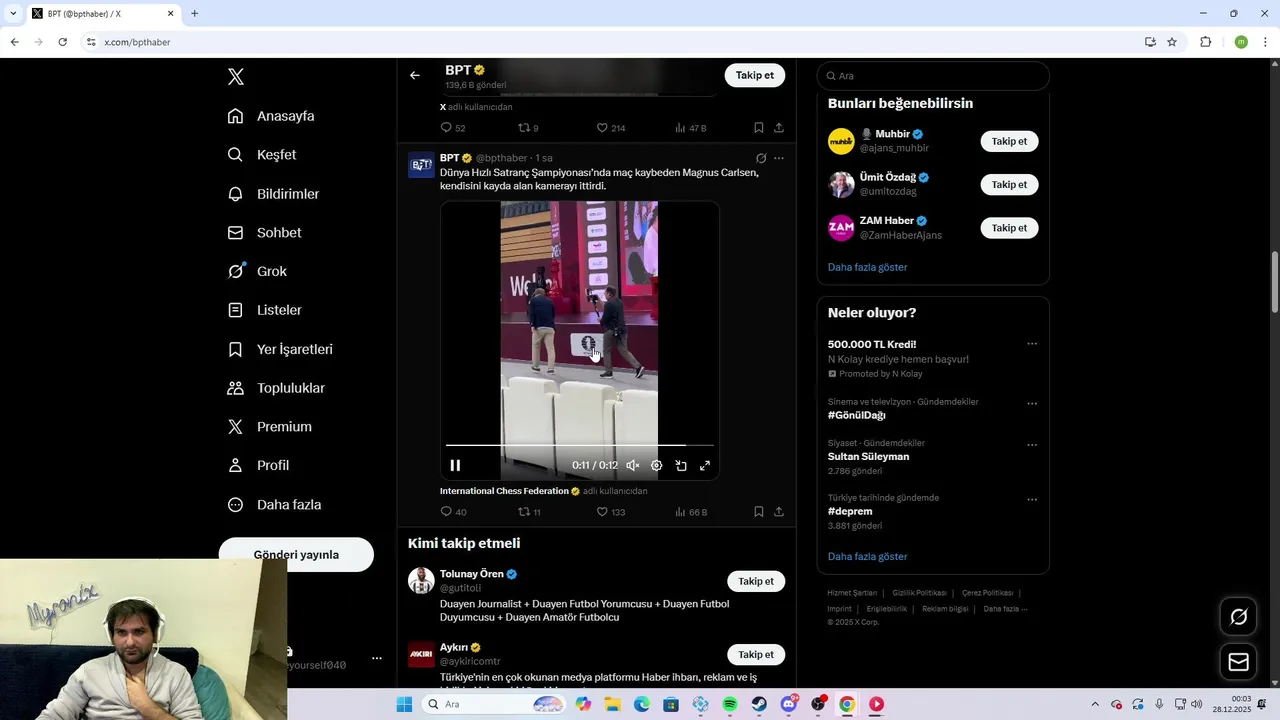Reply to Magnus Carlsen post (40)

click(453, 512)
